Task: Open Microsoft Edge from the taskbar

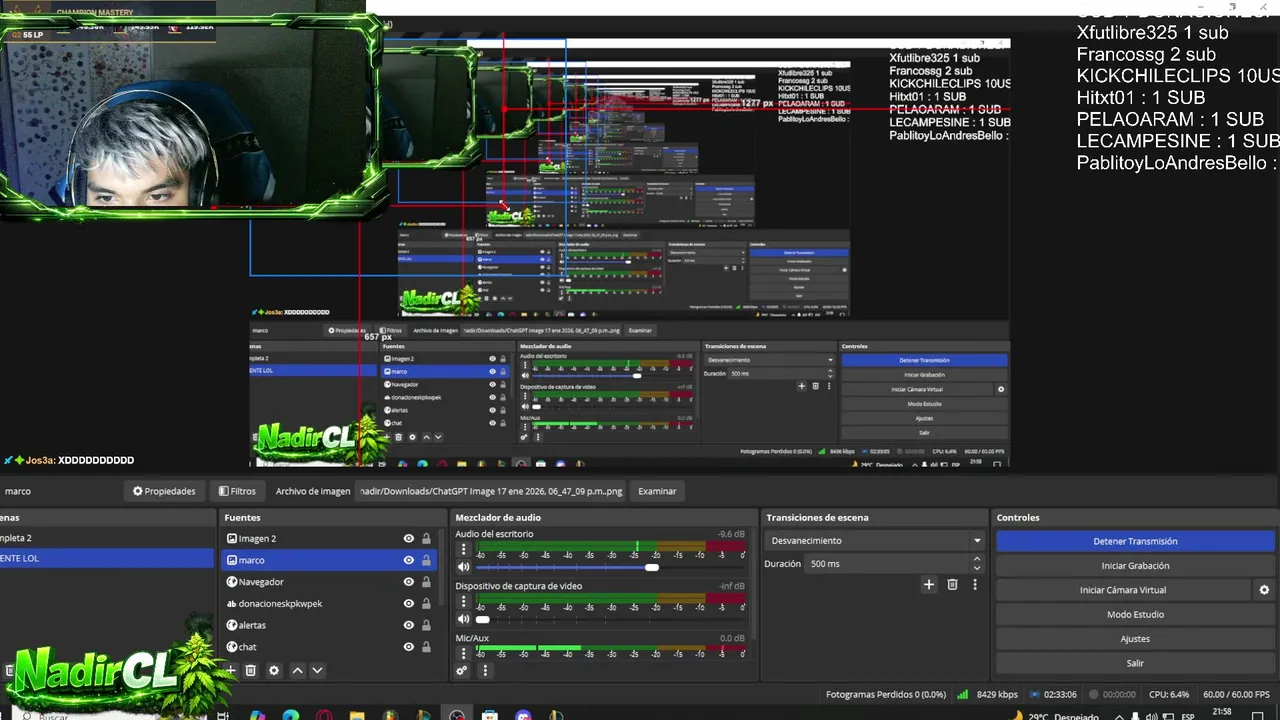Action: (290, 715)
